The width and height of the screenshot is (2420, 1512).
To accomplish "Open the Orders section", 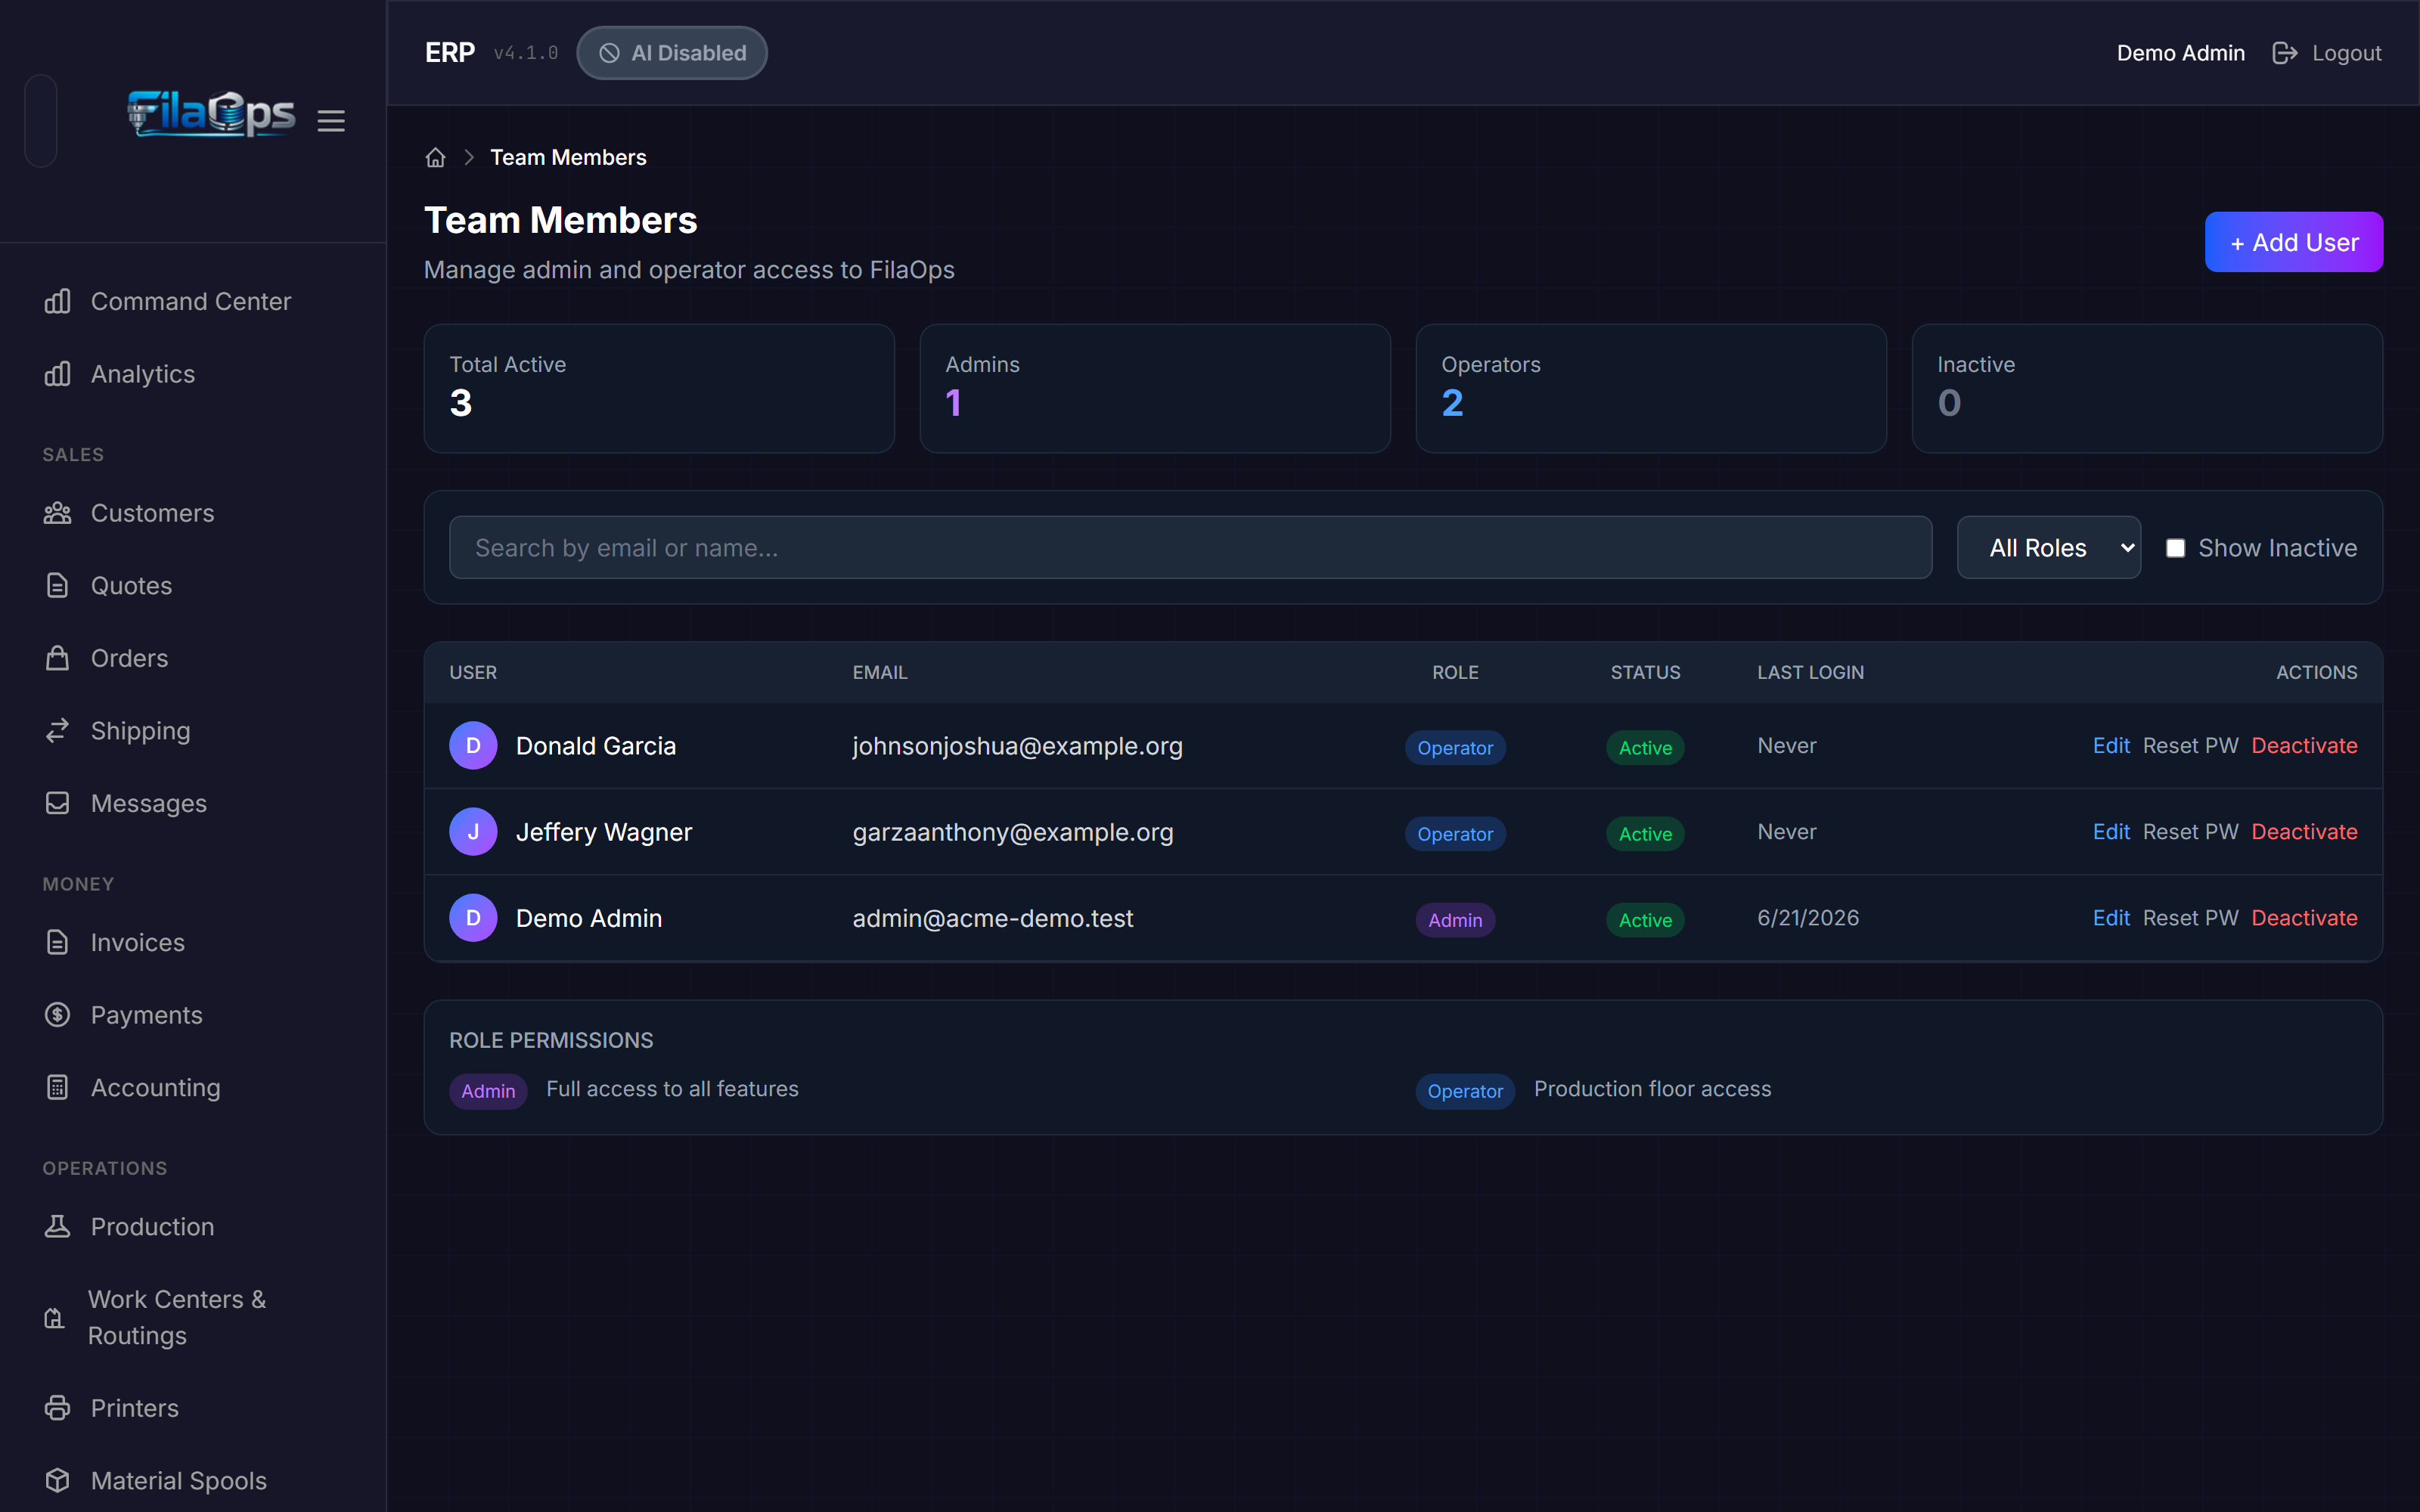I will [193, 658].
